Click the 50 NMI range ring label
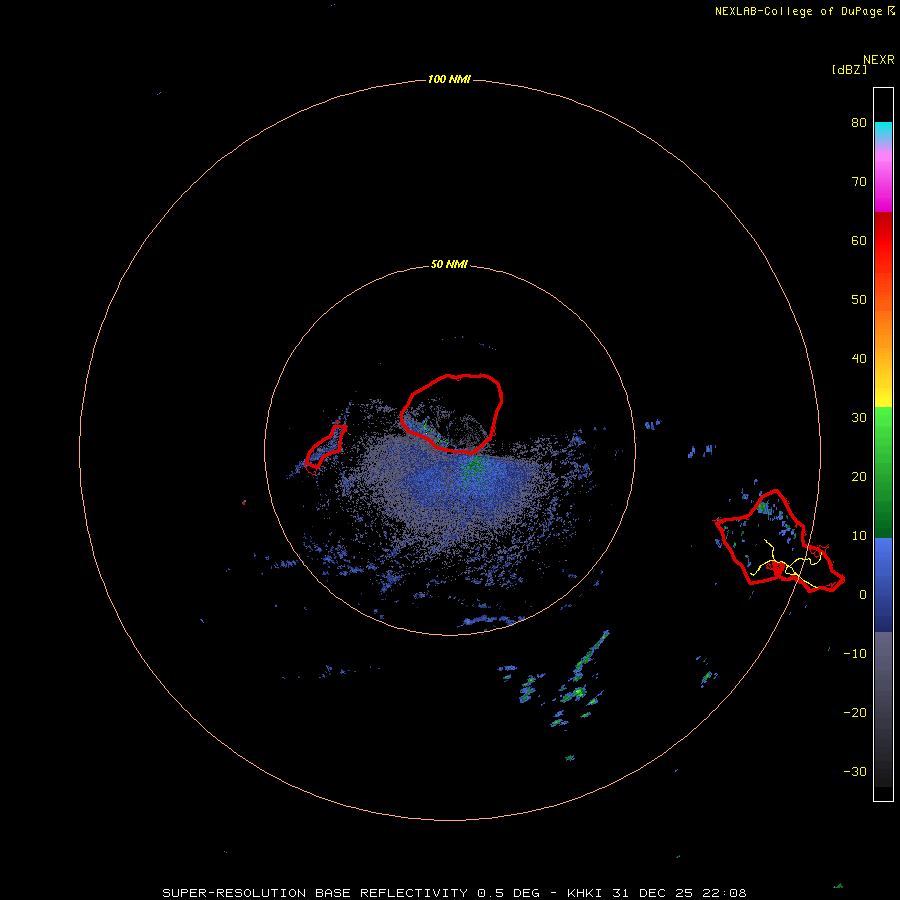 click(449, 265)
